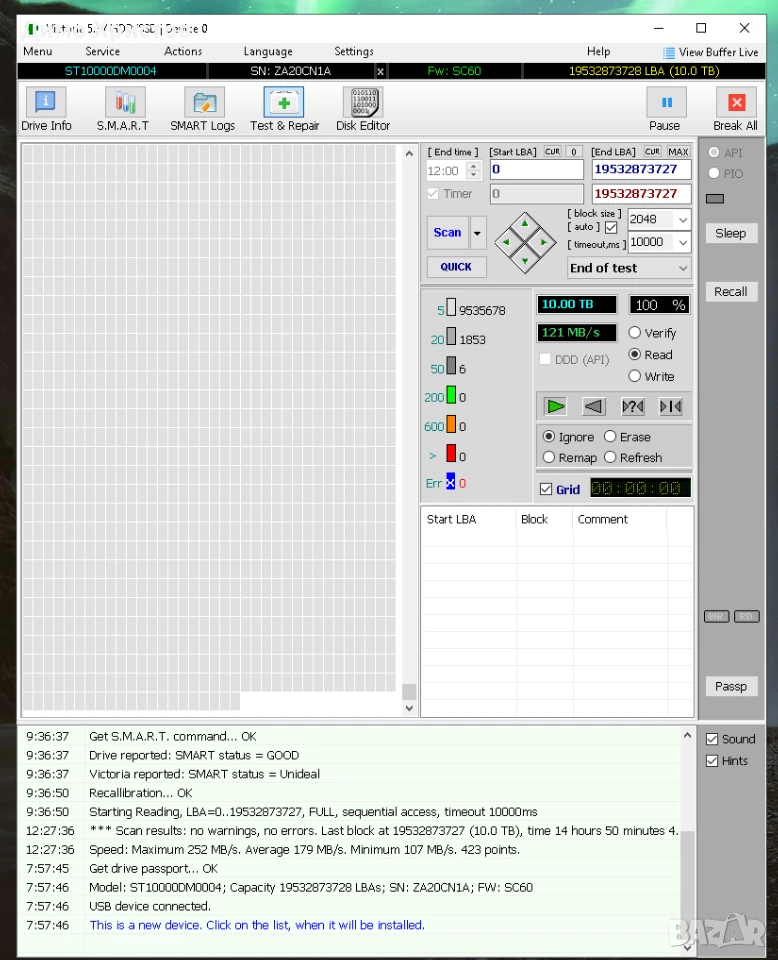
Task: Choose the Remap radio option
Action: 549,457
